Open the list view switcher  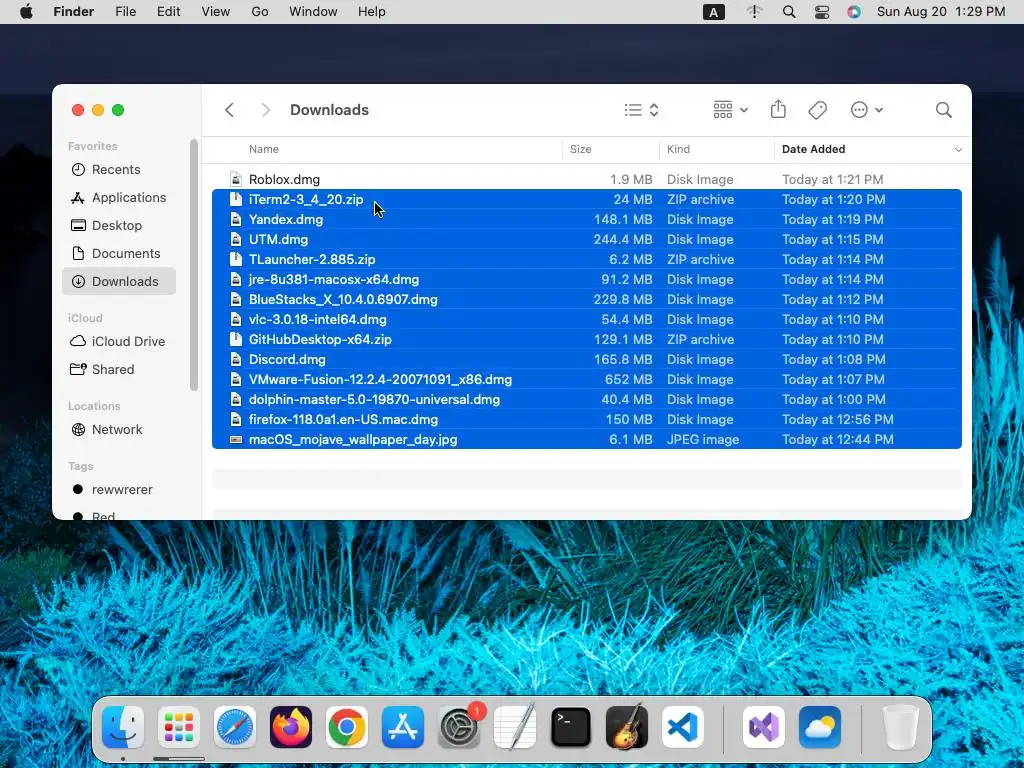point(641,110)
